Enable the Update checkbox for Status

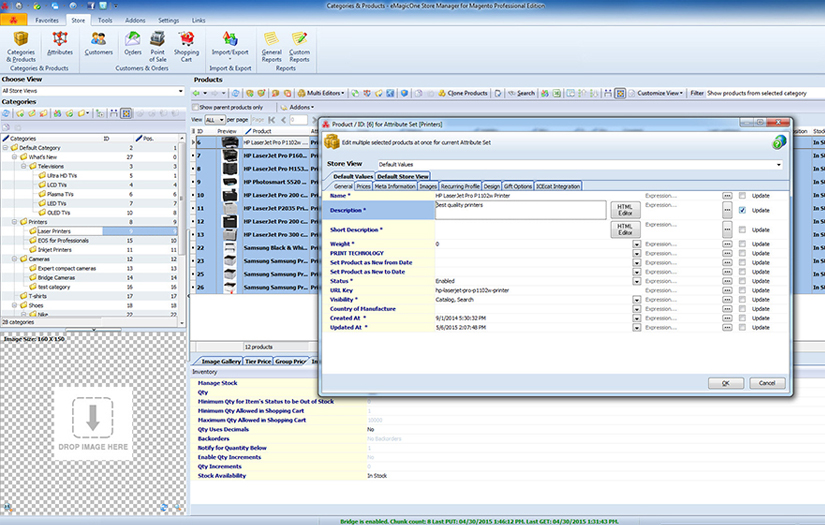pos(742,281)
